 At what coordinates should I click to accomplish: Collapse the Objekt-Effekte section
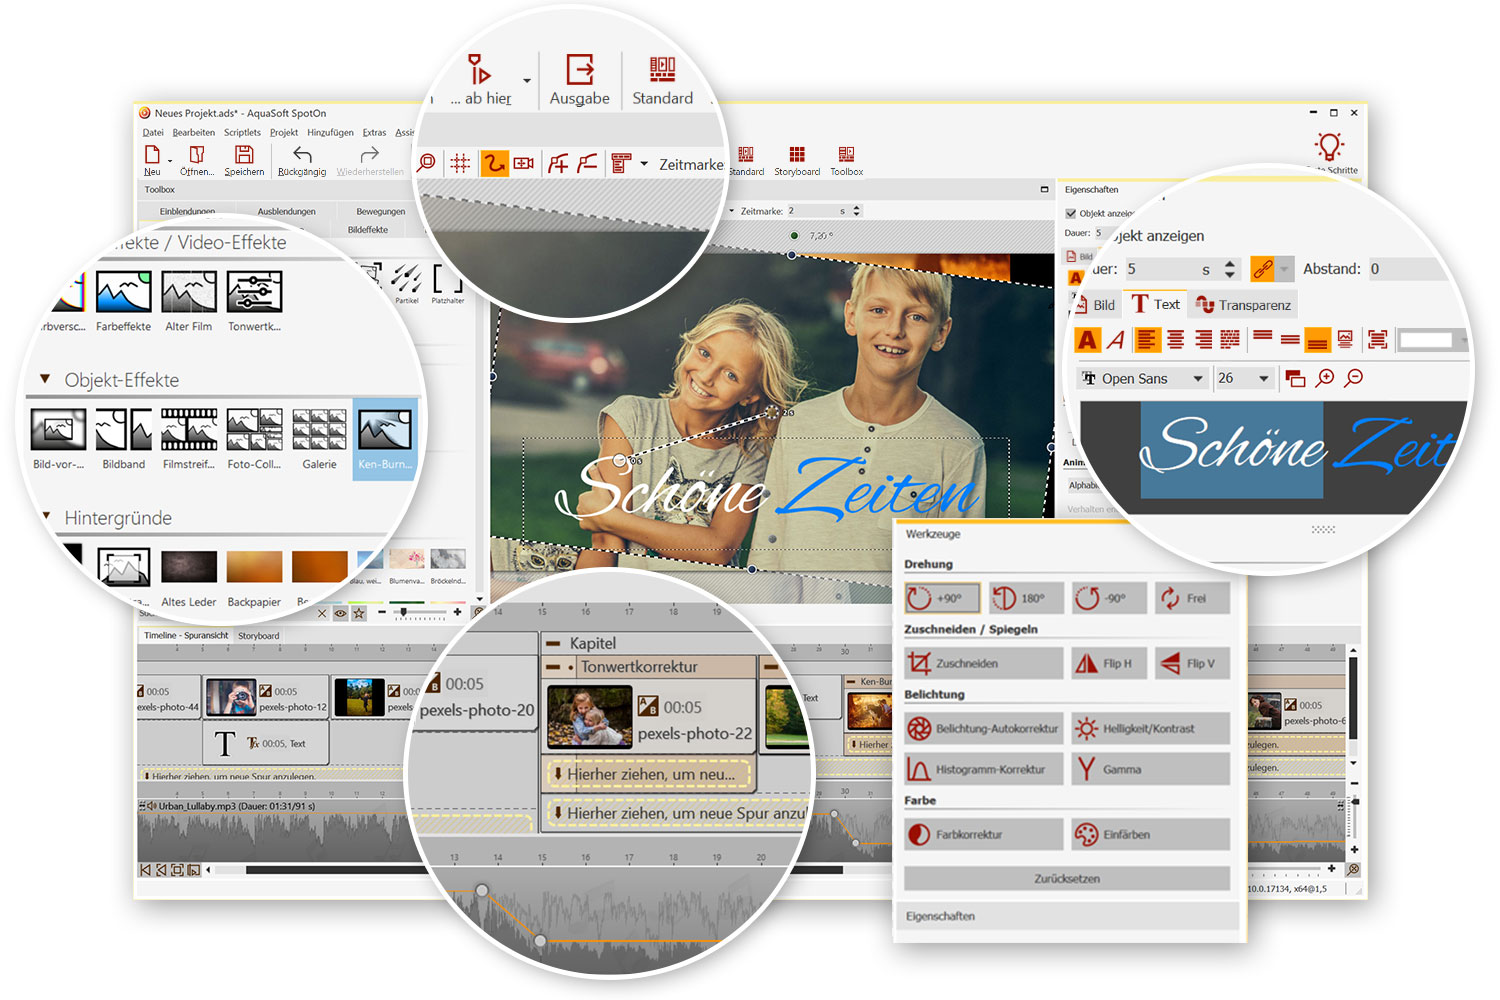45,379
